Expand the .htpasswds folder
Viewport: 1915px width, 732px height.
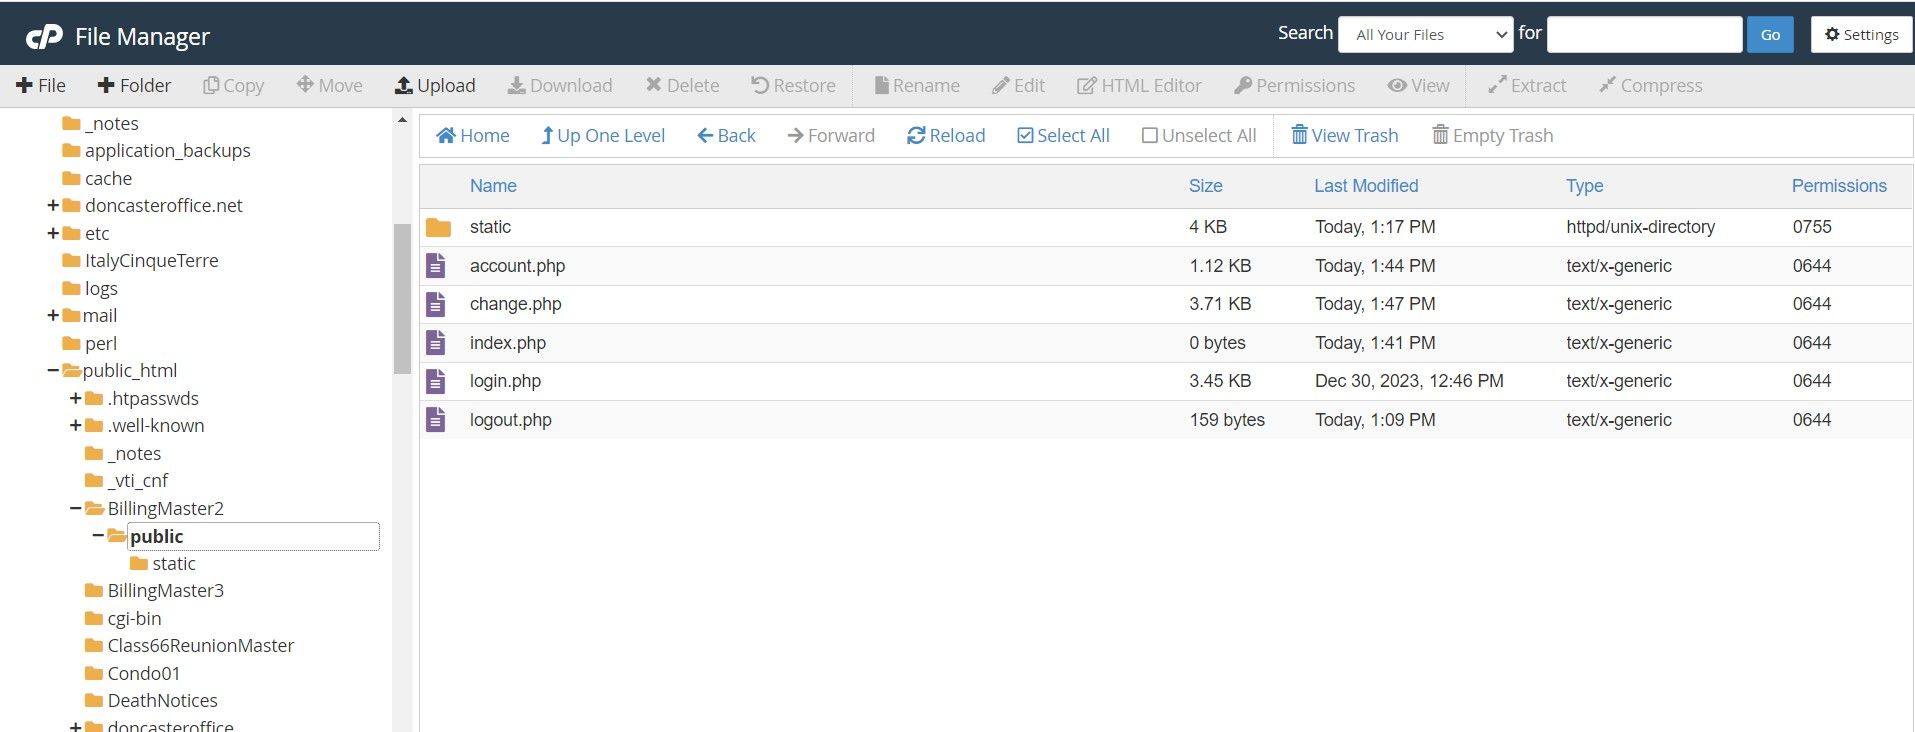(x=76, y=399)
